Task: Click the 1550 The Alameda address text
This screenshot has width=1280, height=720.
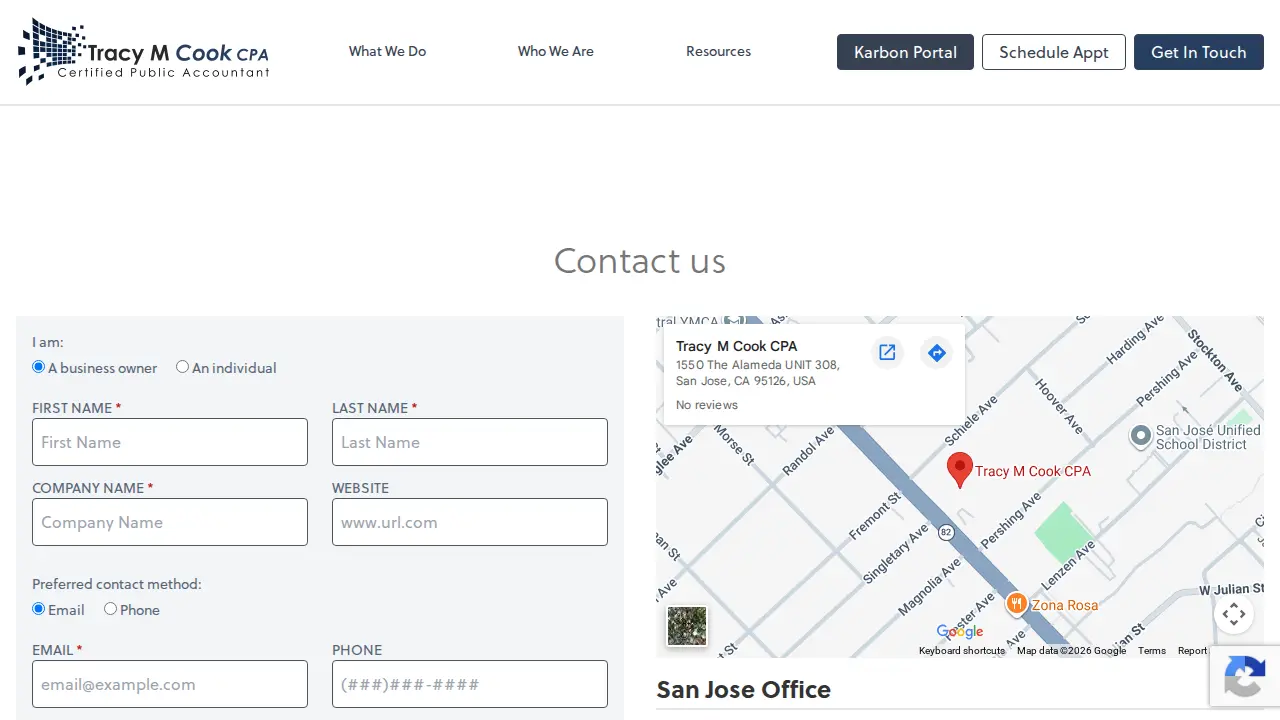Action: click(758, 373)
